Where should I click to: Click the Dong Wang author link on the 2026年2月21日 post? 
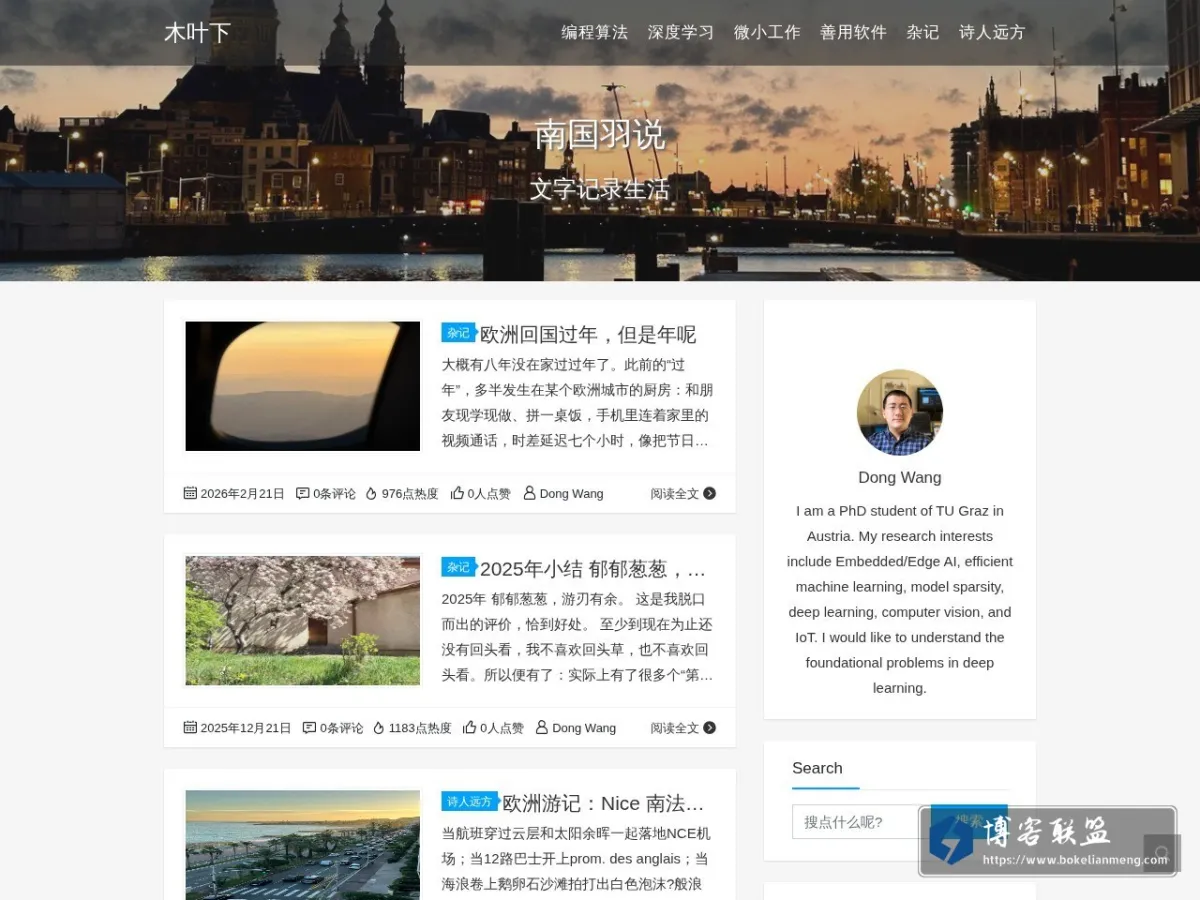[x=572, y=493]
